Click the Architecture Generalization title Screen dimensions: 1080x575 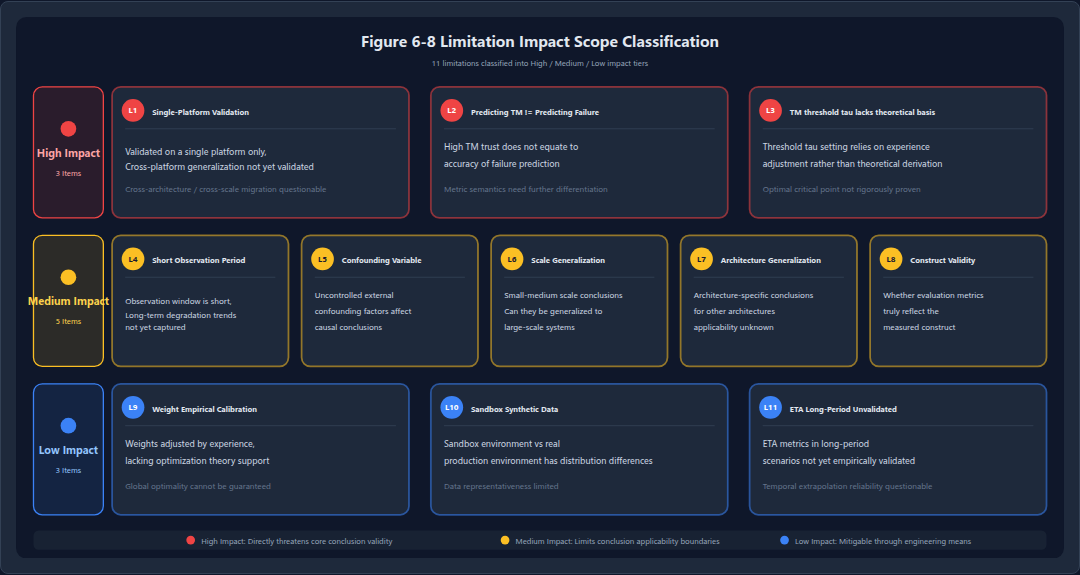click(771, 260)
